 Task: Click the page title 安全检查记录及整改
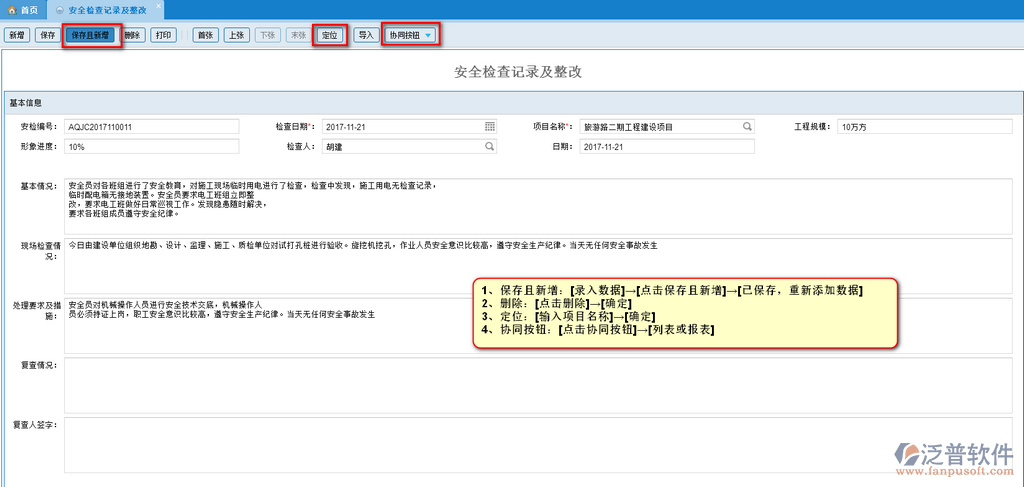pos(517,72)
